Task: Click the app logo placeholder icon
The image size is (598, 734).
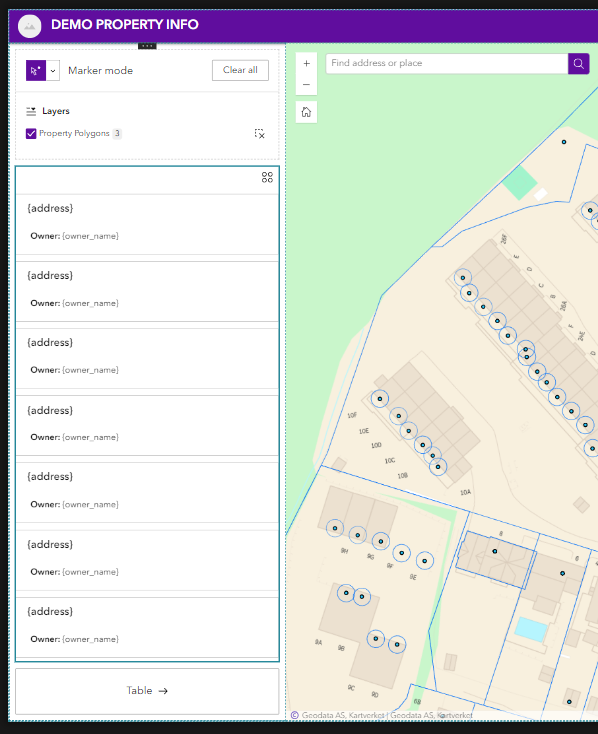Action: 30,26
